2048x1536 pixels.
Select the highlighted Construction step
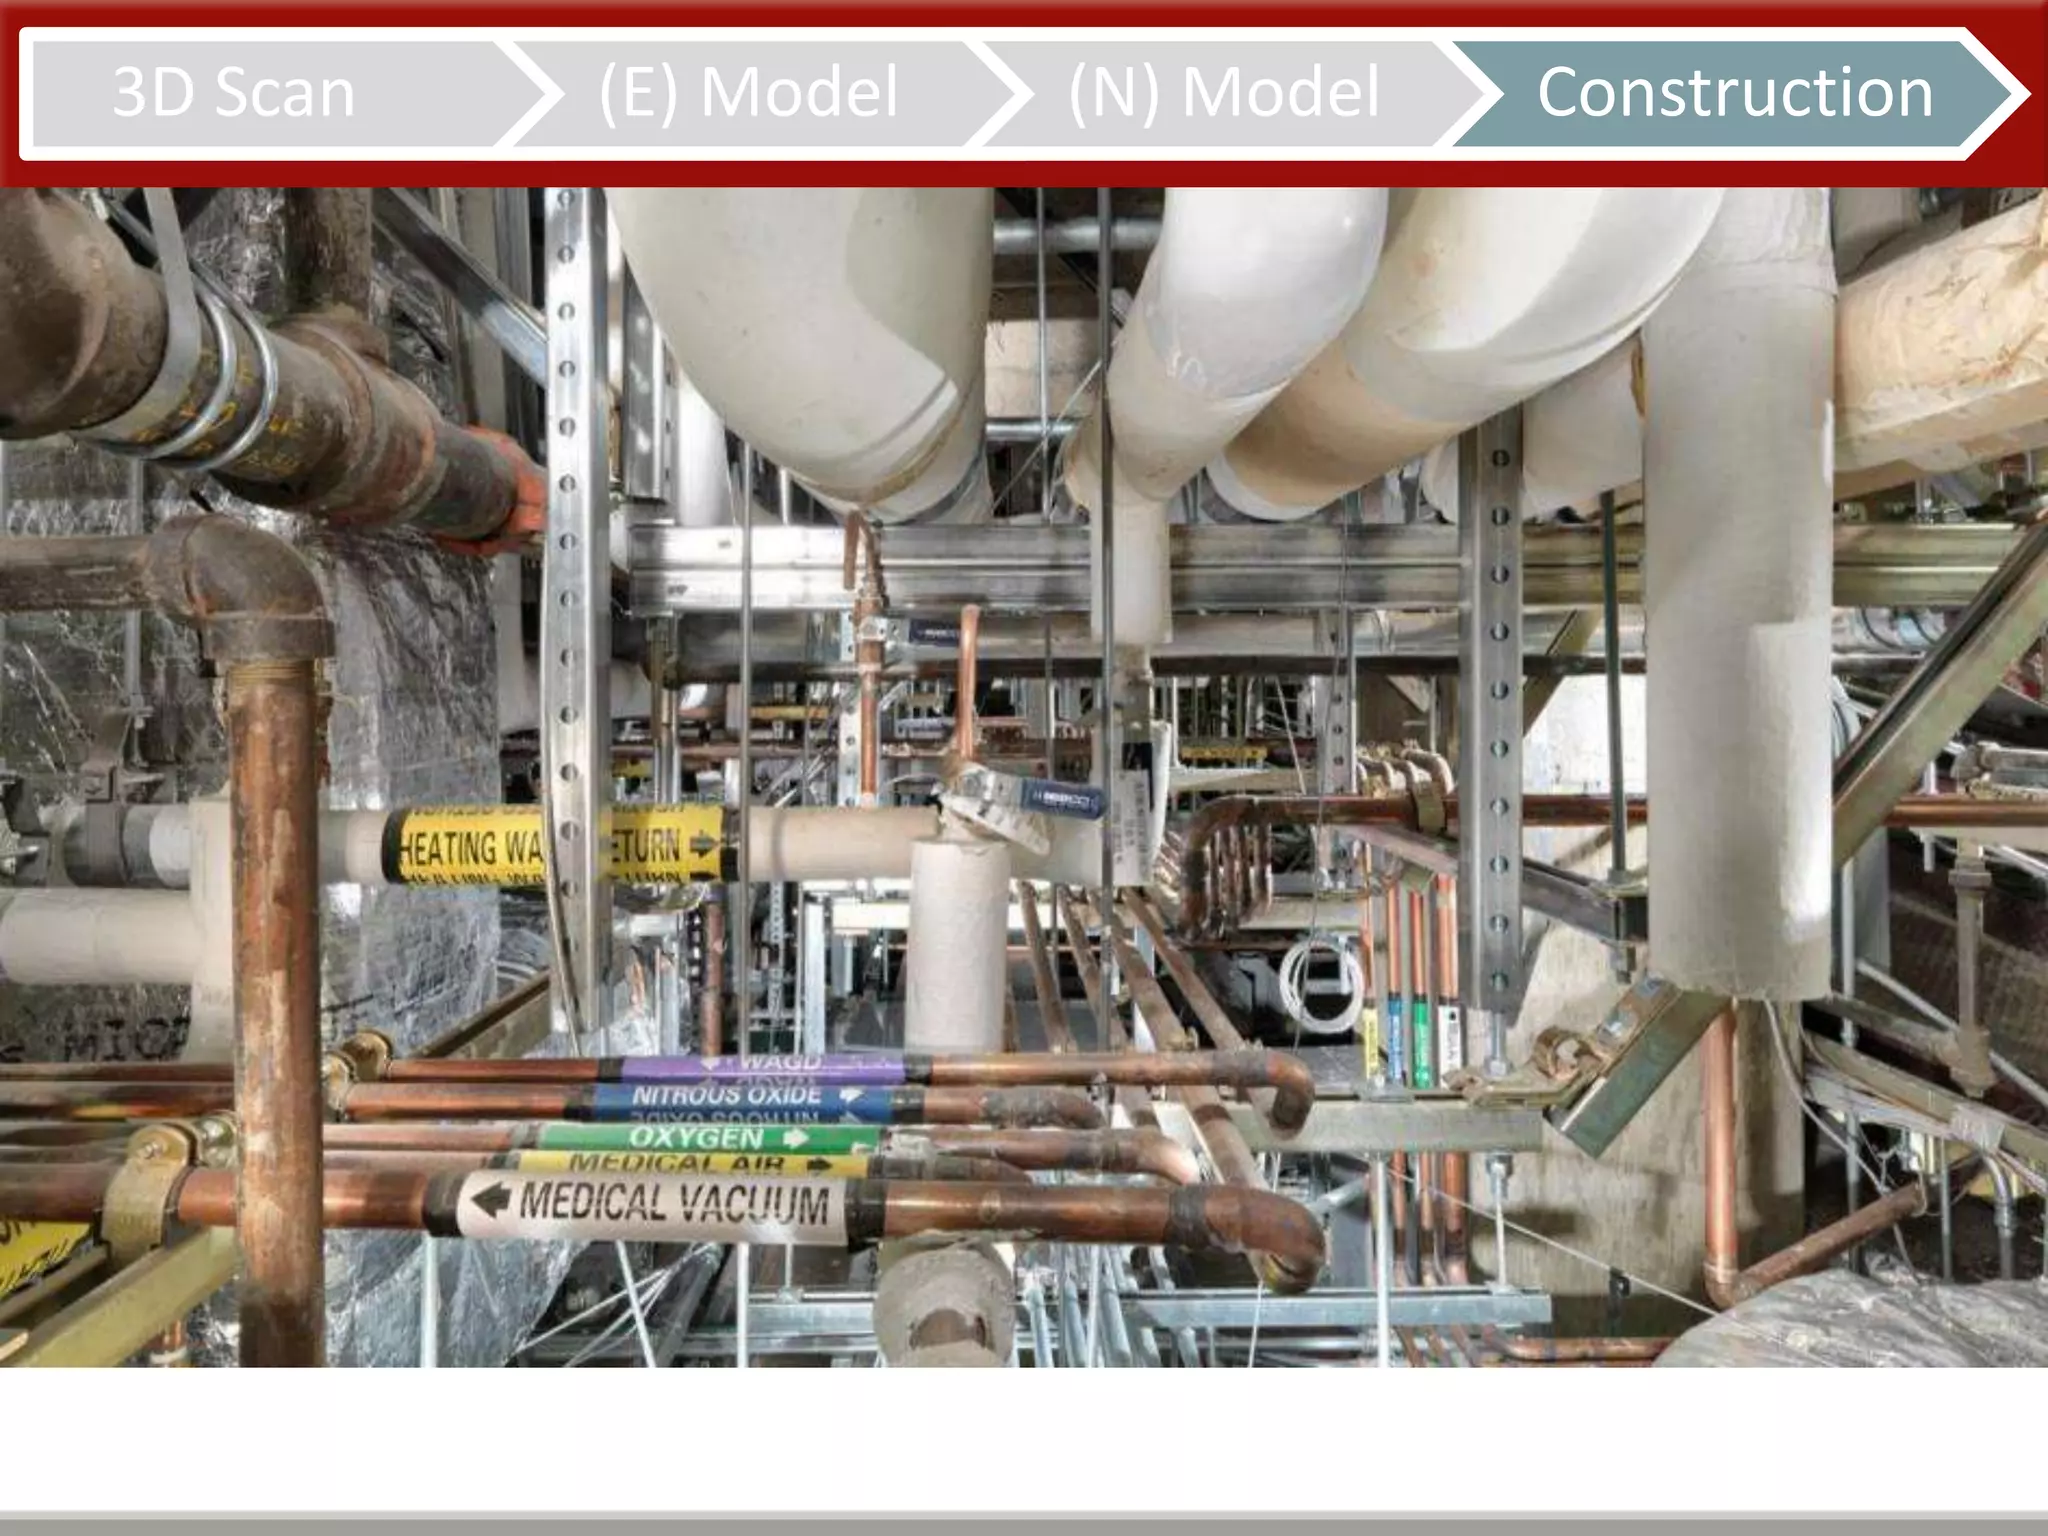1735,93
